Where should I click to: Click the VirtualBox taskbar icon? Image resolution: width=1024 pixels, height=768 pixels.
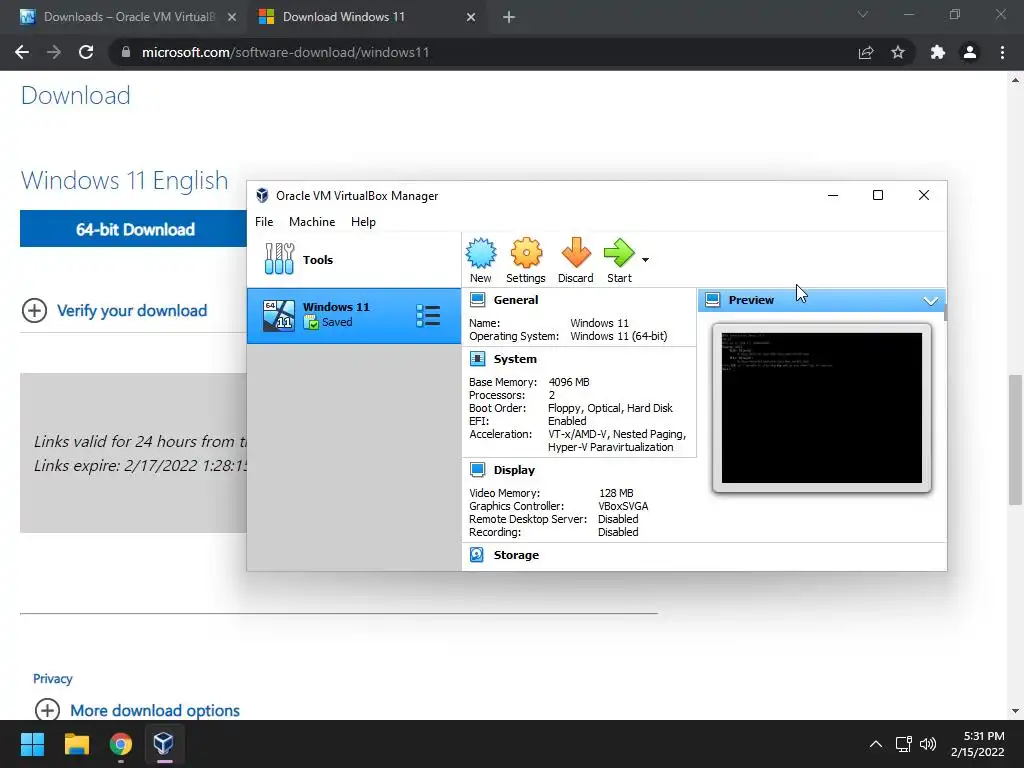[163, 744]
